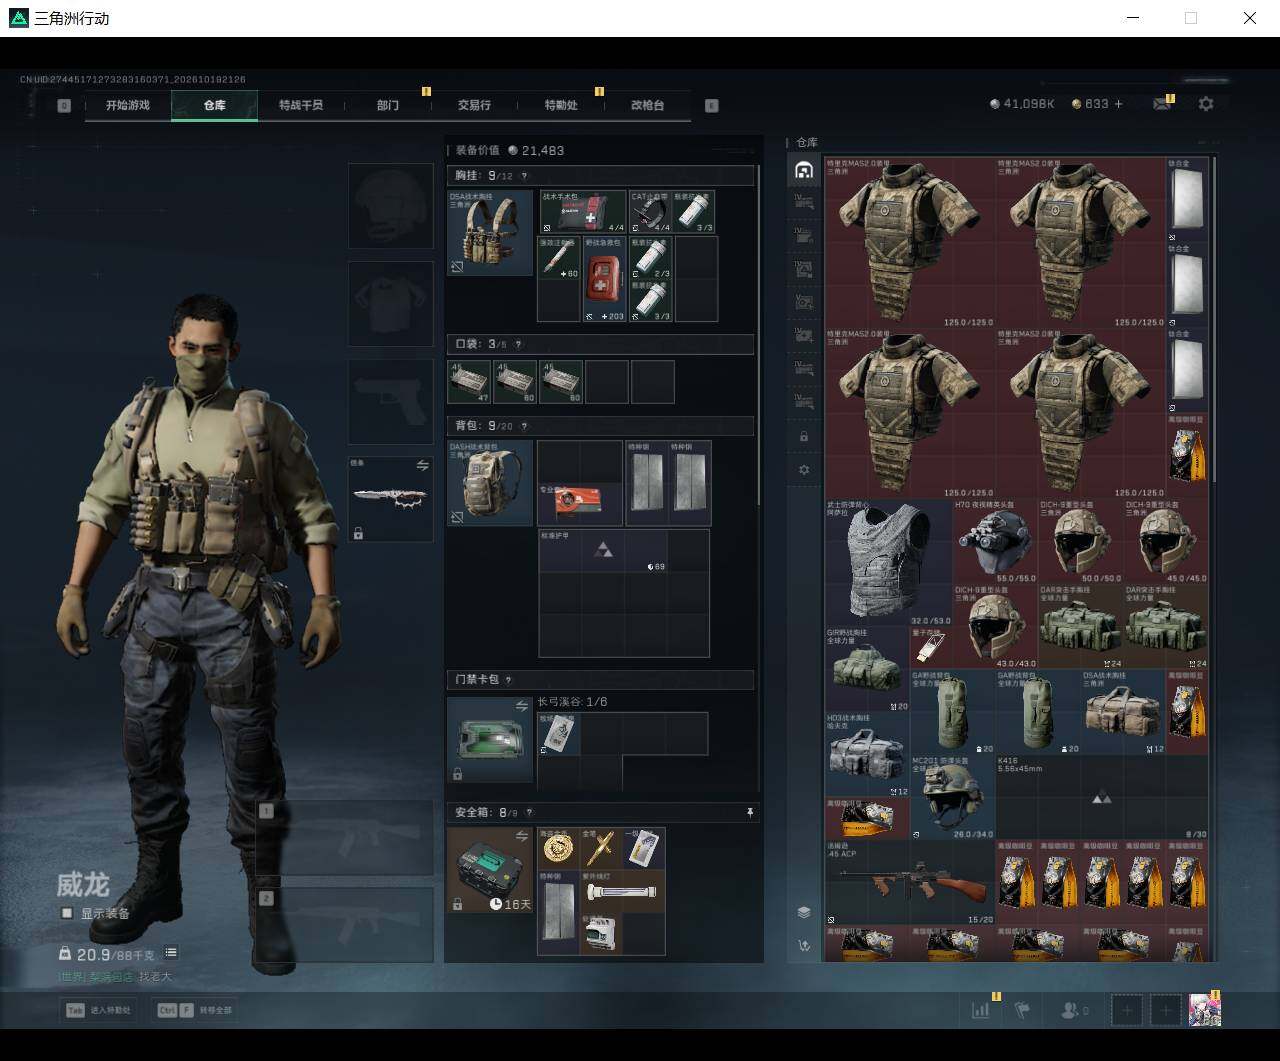
Task: Click the help icon next to 安全箱
Action: [529, 813]
